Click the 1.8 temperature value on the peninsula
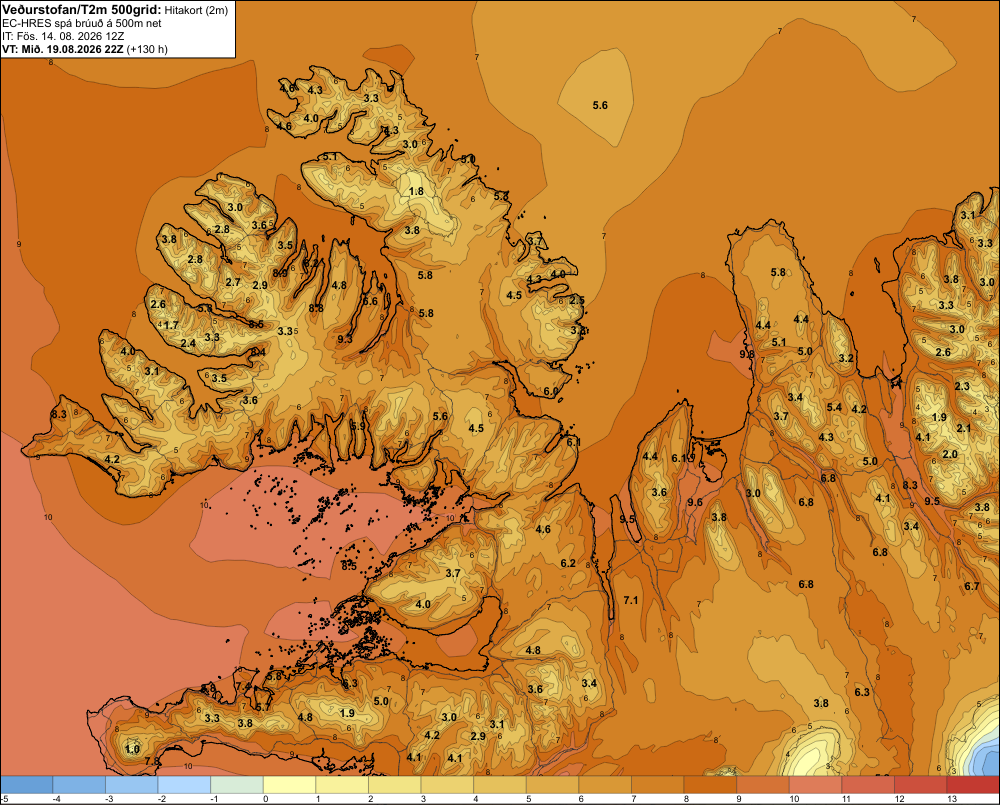The image size is (1000, 805). tap(416, 191)
